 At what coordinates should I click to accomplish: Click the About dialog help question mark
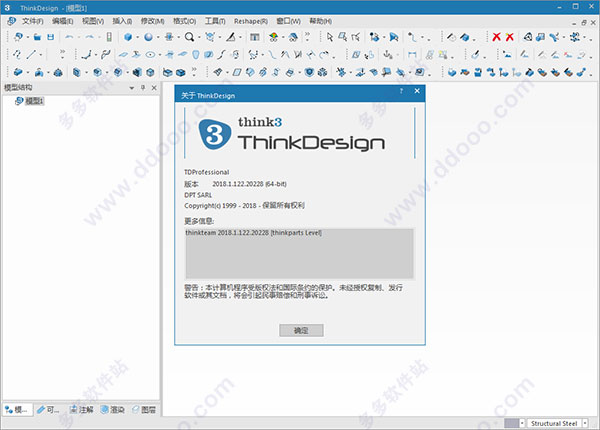[x=401, y=91]
